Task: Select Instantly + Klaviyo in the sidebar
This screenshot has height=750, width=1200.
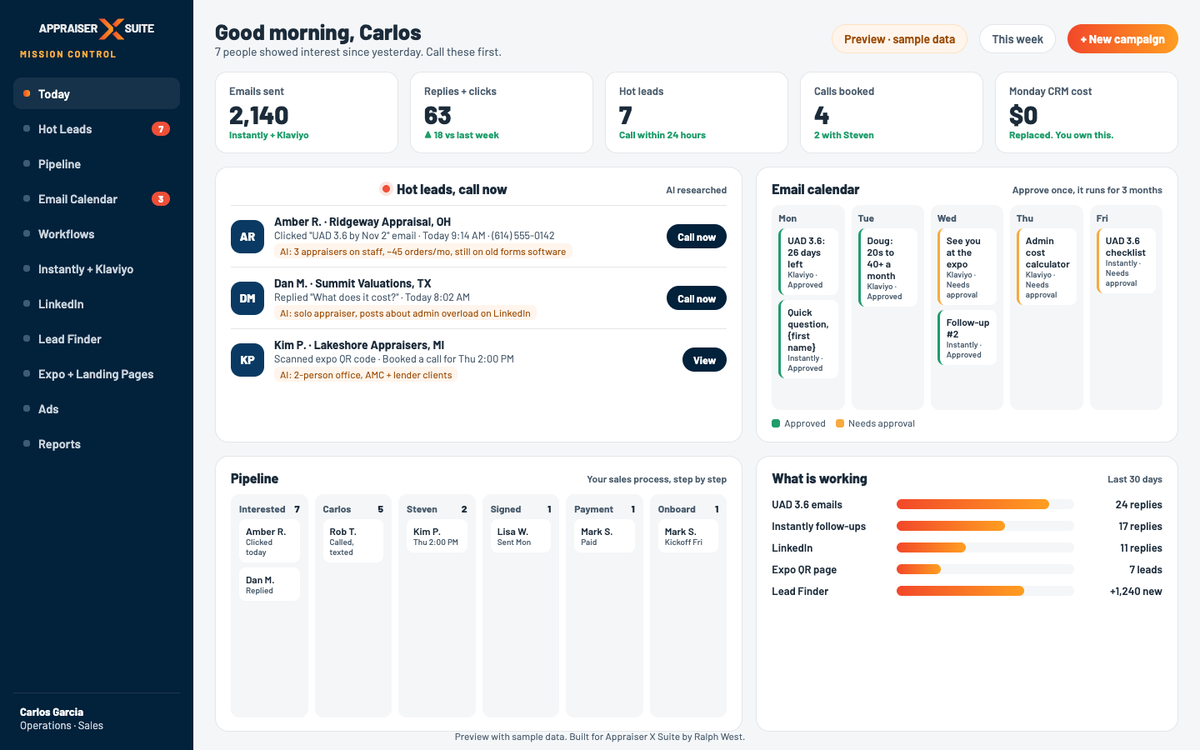Action: click(96, 269)
